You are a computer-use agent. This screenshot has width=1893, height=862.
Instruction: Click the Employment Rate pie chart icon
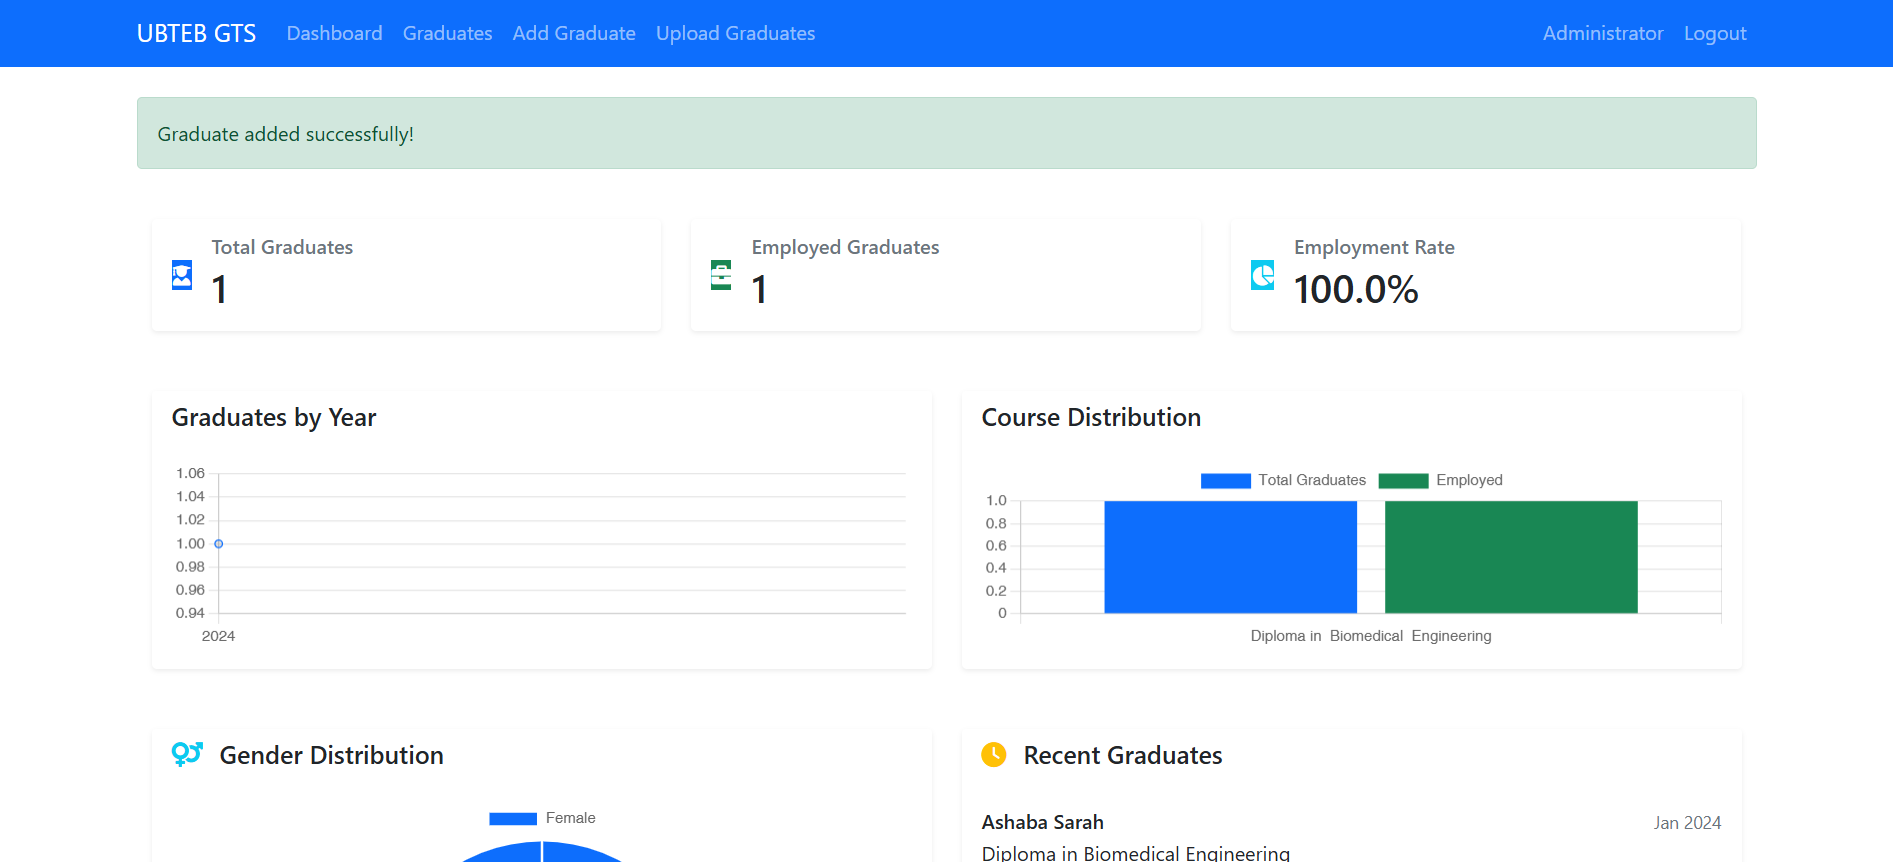pos(1263,275)
